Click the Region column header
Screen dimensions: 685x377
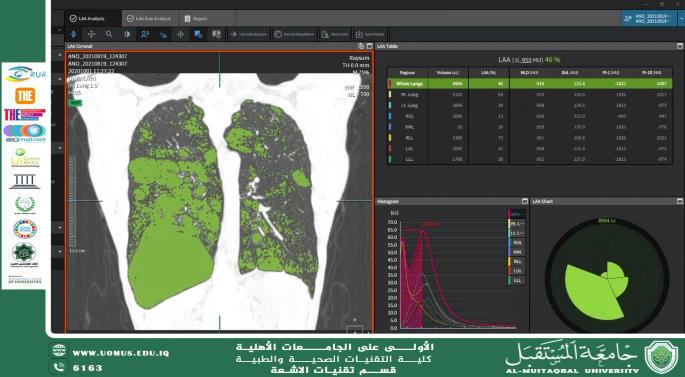coord(407,73)
